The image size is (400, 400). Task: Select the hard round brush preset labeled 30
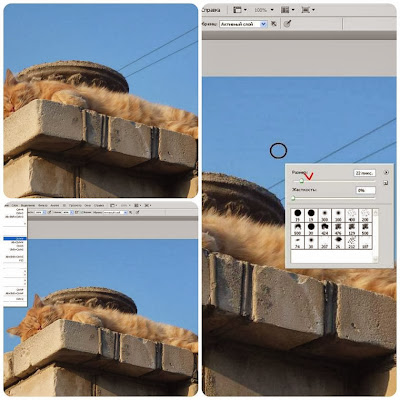pyautogui.click(x=311, y=229)
